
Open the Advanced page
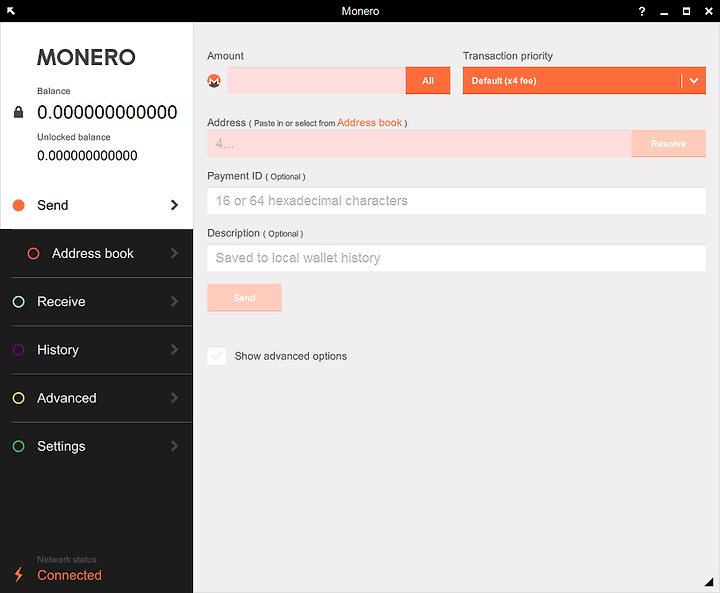click(x=96, y=398)
